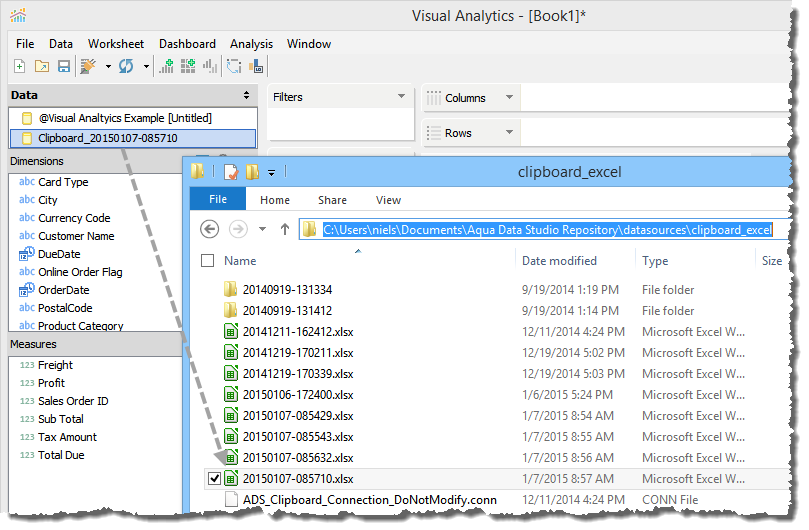
Task: Click the new worksheet bar chart icon
Action: pos(166,66)
